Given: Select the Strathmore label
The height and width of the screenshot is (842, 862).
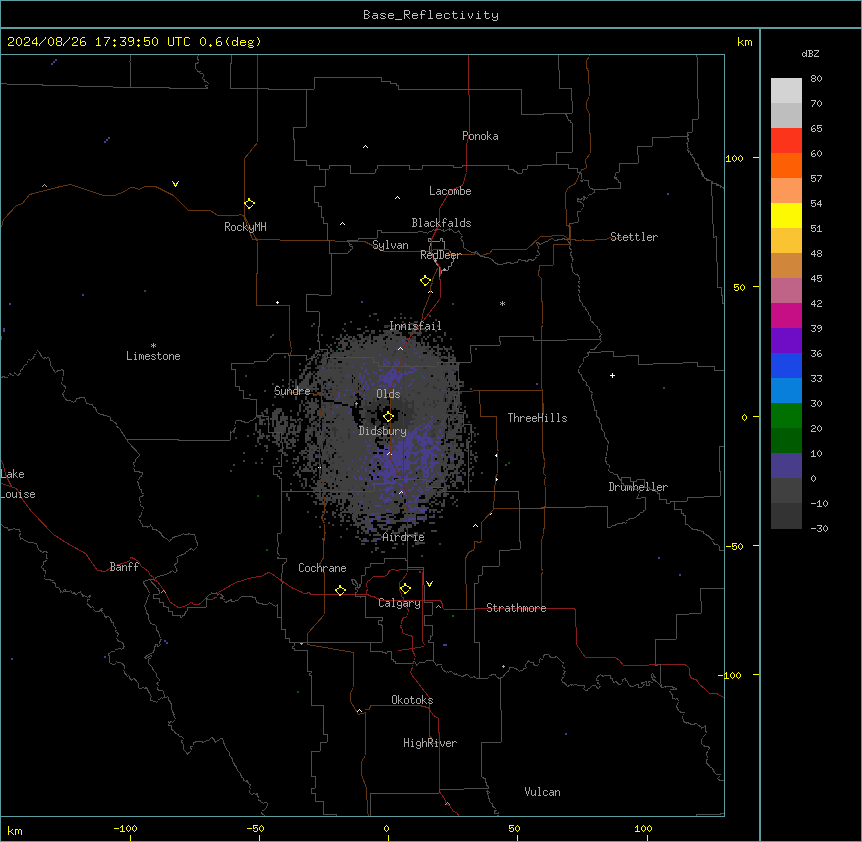Looking at the screenshot, I should click(516, 608).
